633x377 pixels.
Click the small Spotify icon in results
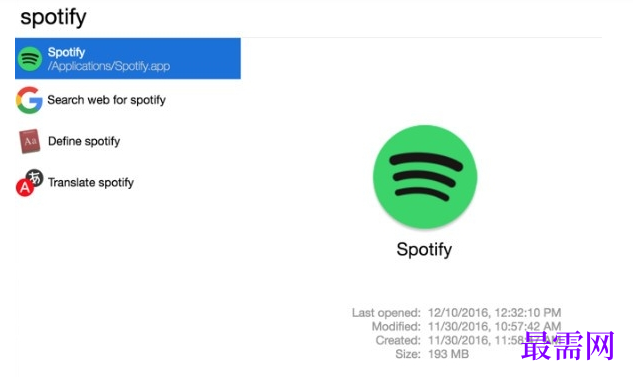tap(29, 59)
